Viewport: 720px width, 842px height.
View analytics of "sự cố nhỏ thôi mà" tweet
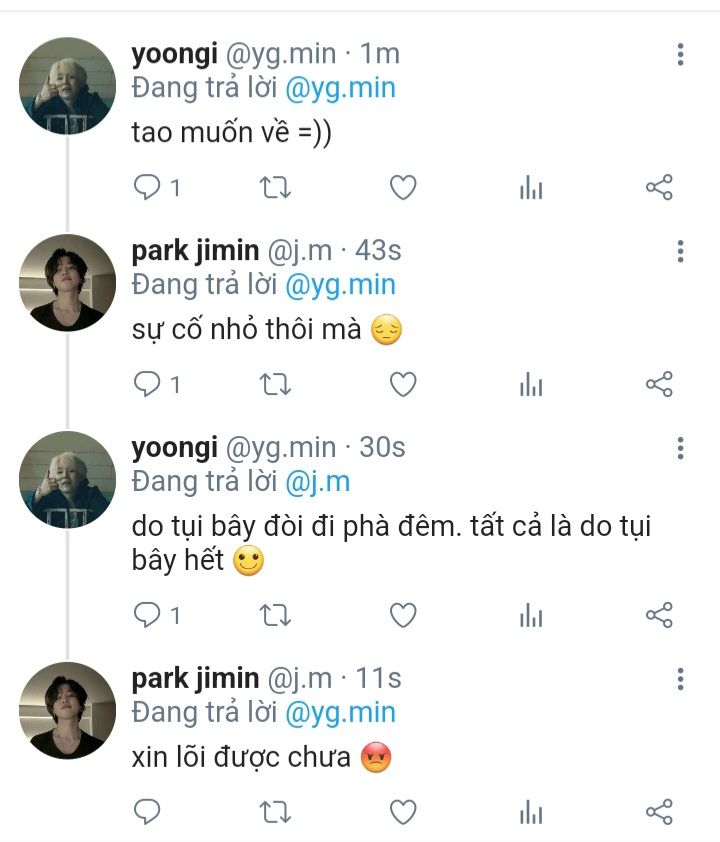pyautogui.click(x=531, y=384)
